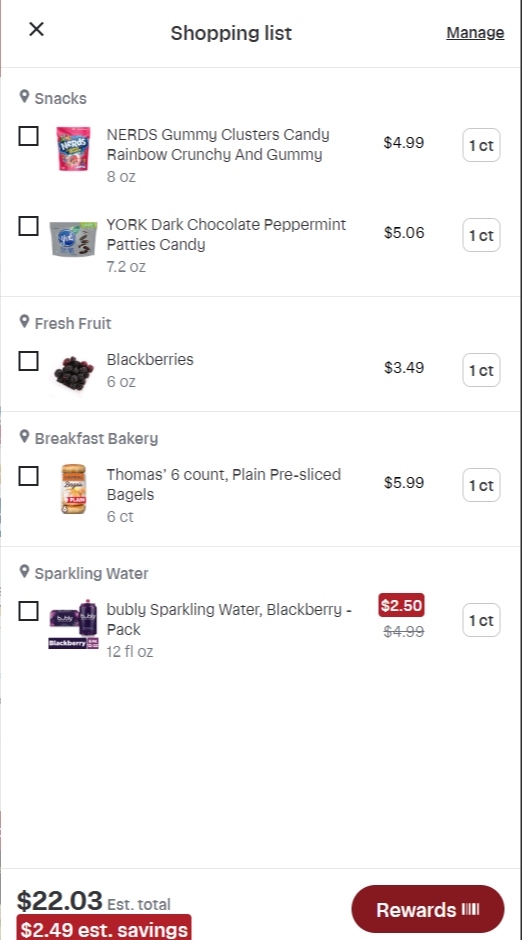Screen dimensions: 522x940
Task: Click the Snacks location pin icon
Action: [25, 97]
